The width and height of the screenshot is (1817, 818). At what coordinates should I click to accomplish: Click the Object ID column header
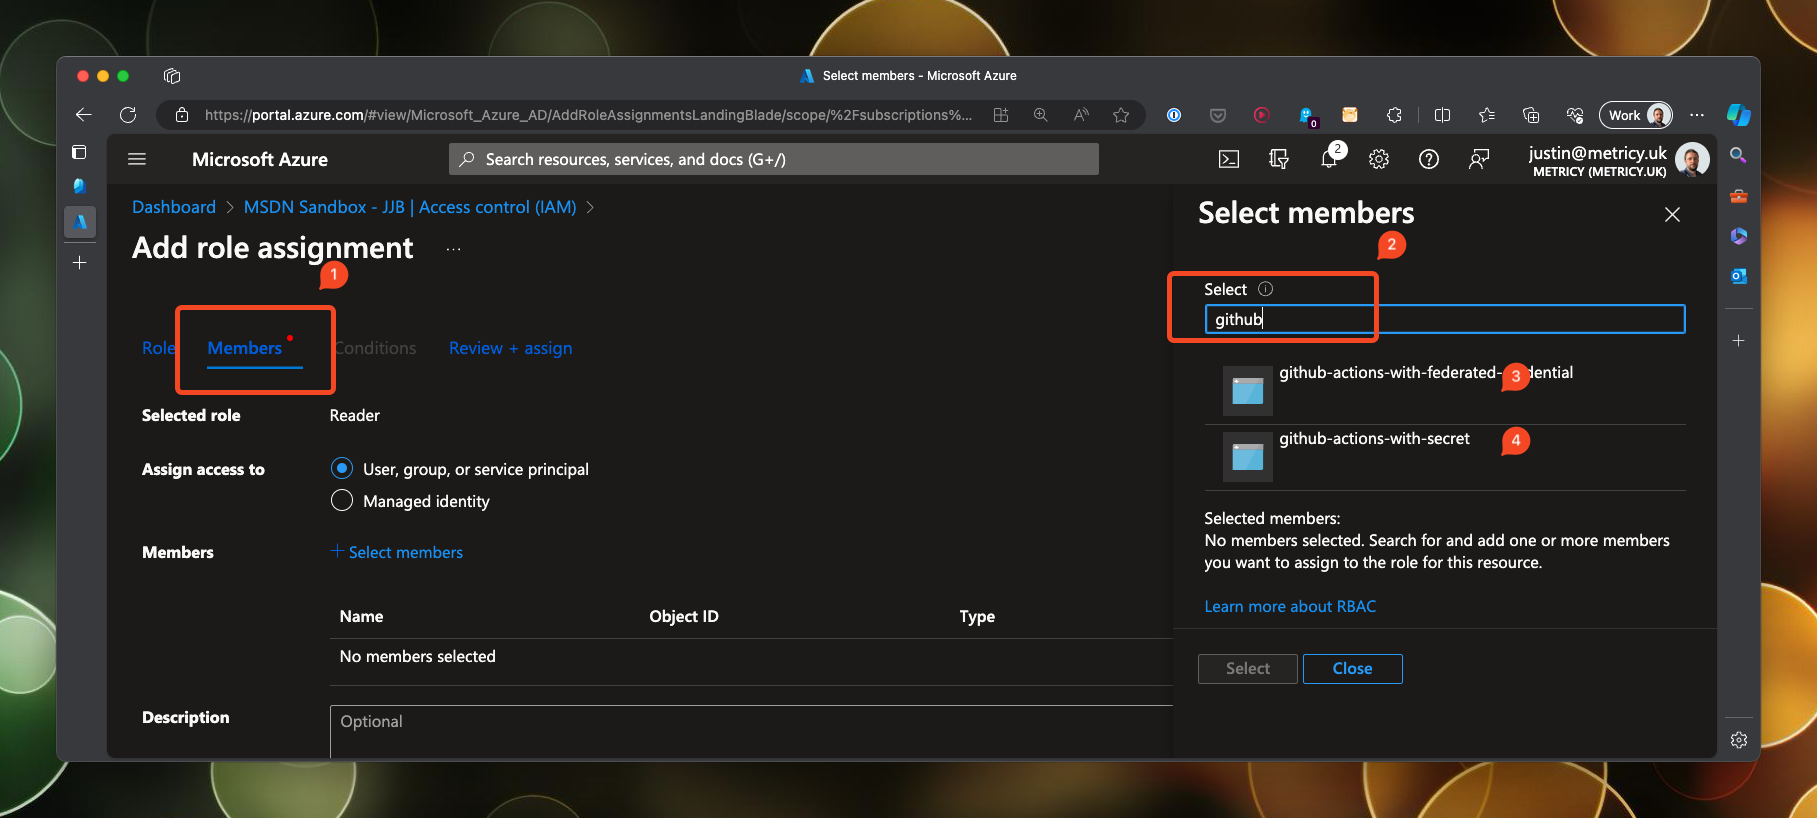[x=684, y=616]
